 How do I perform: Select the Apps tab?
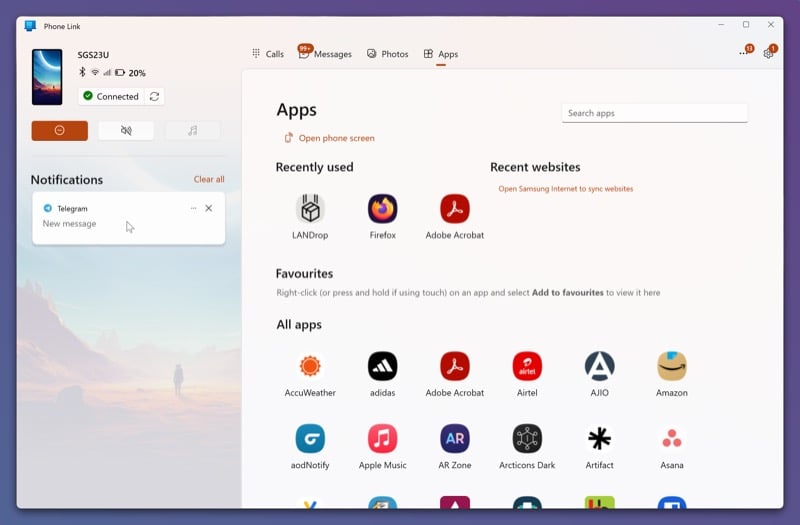tap(441, 54)
